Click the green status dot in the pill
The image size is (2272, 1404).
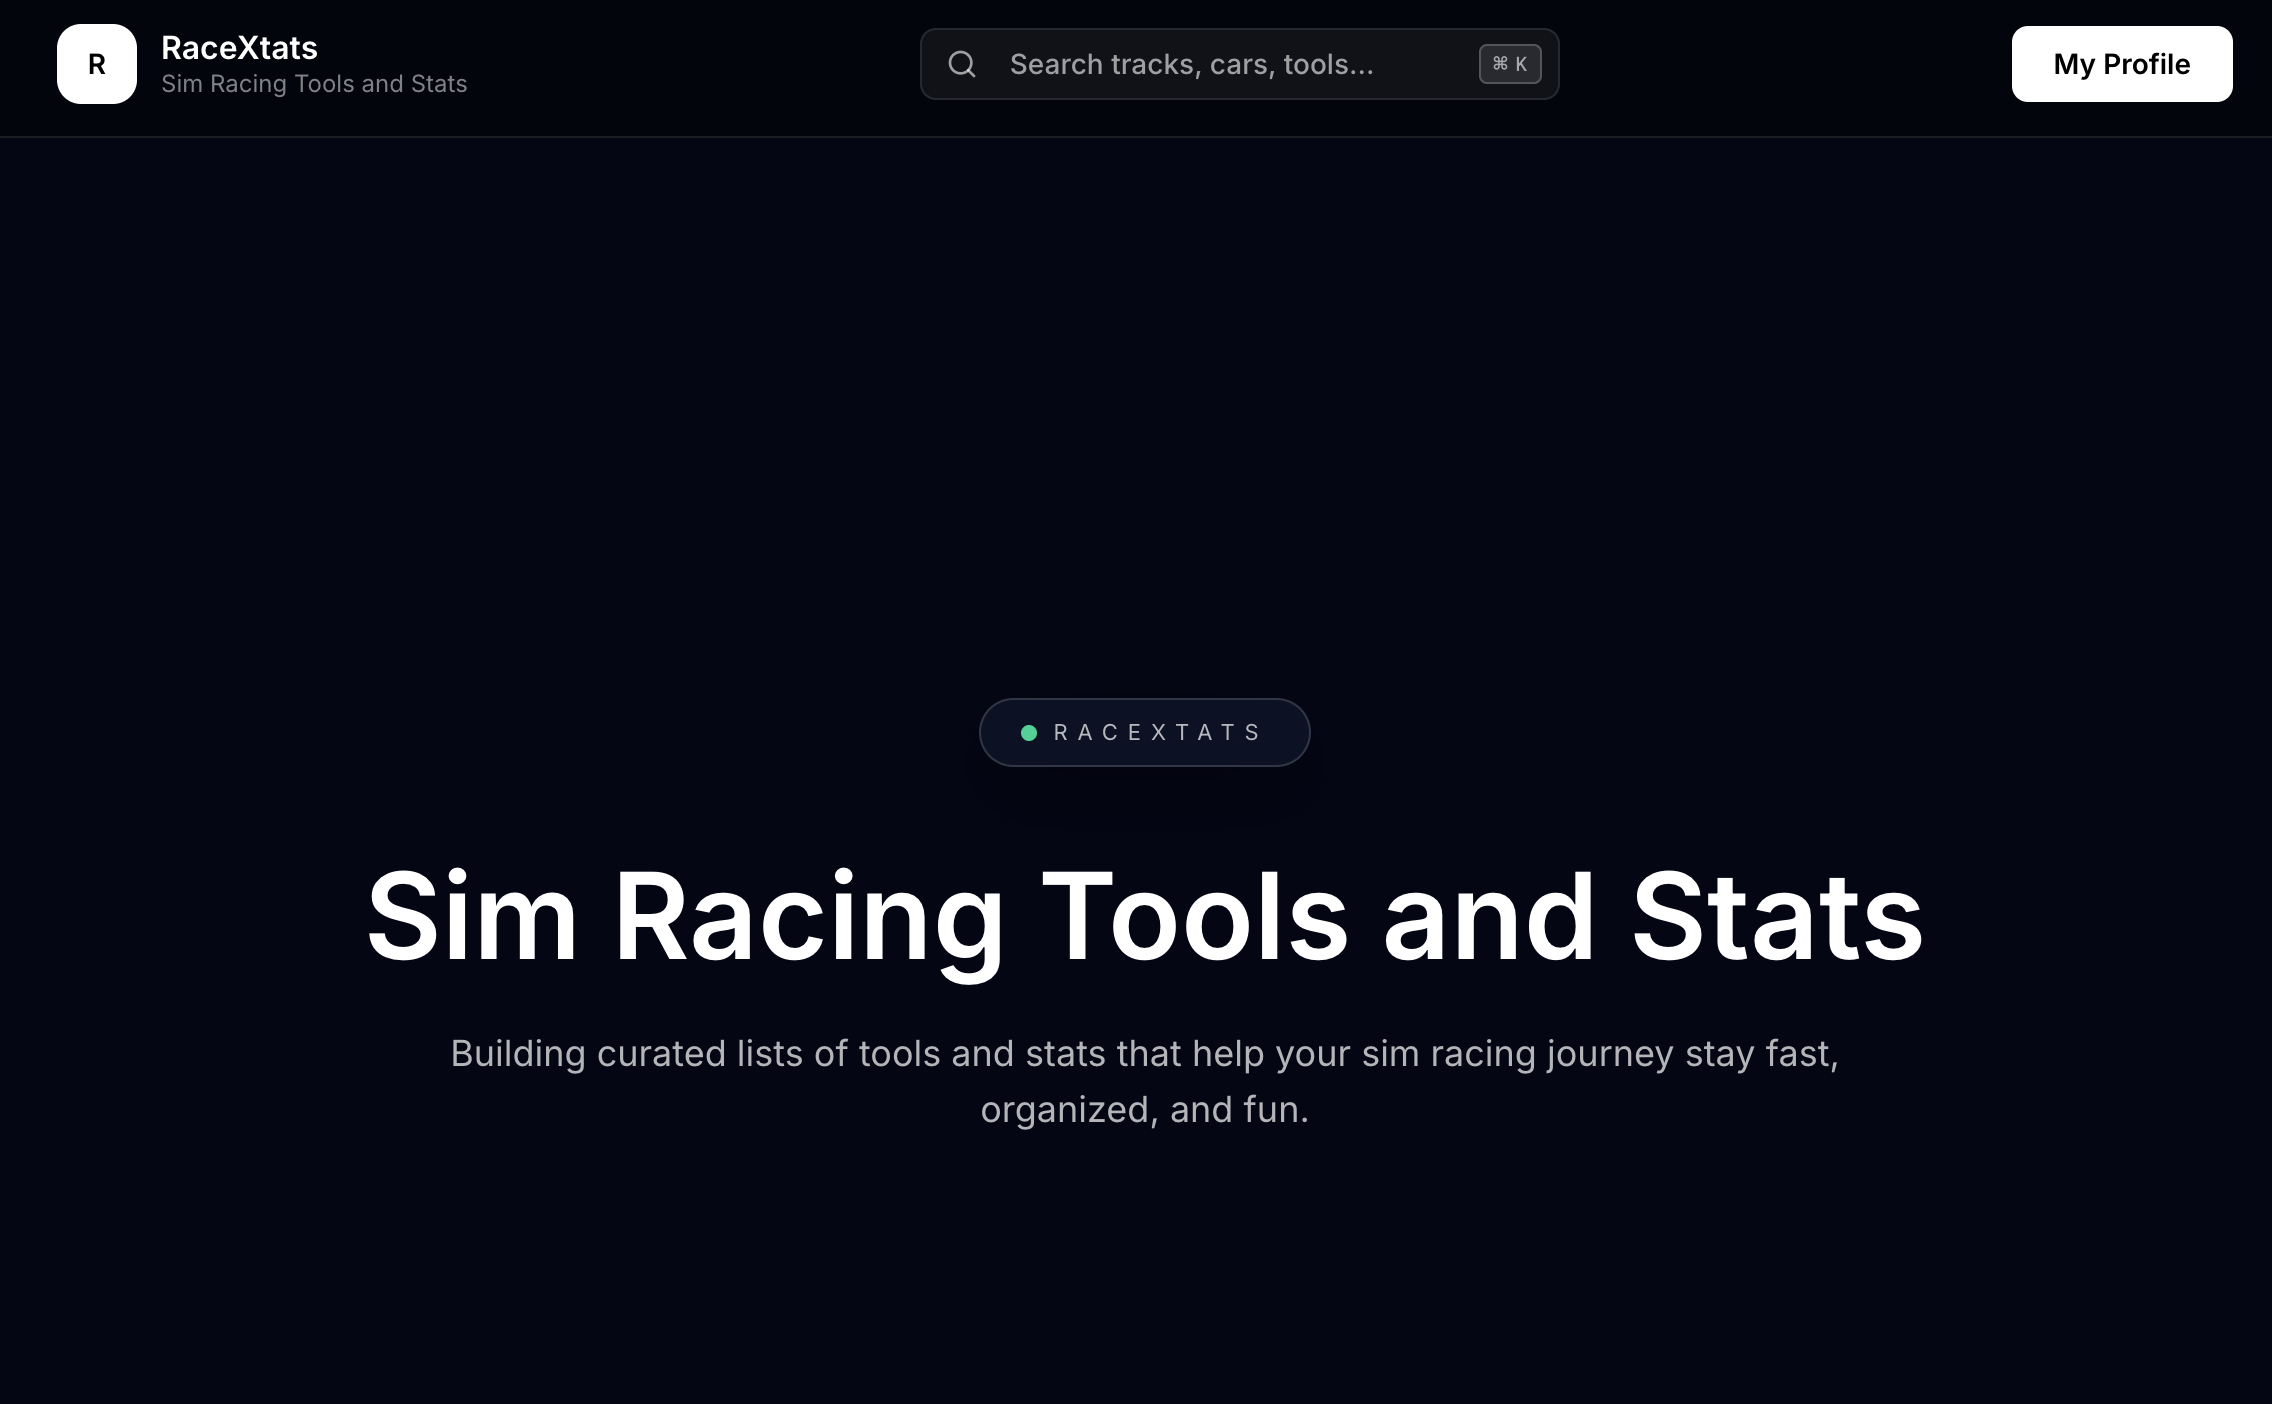coord(1029,731)
